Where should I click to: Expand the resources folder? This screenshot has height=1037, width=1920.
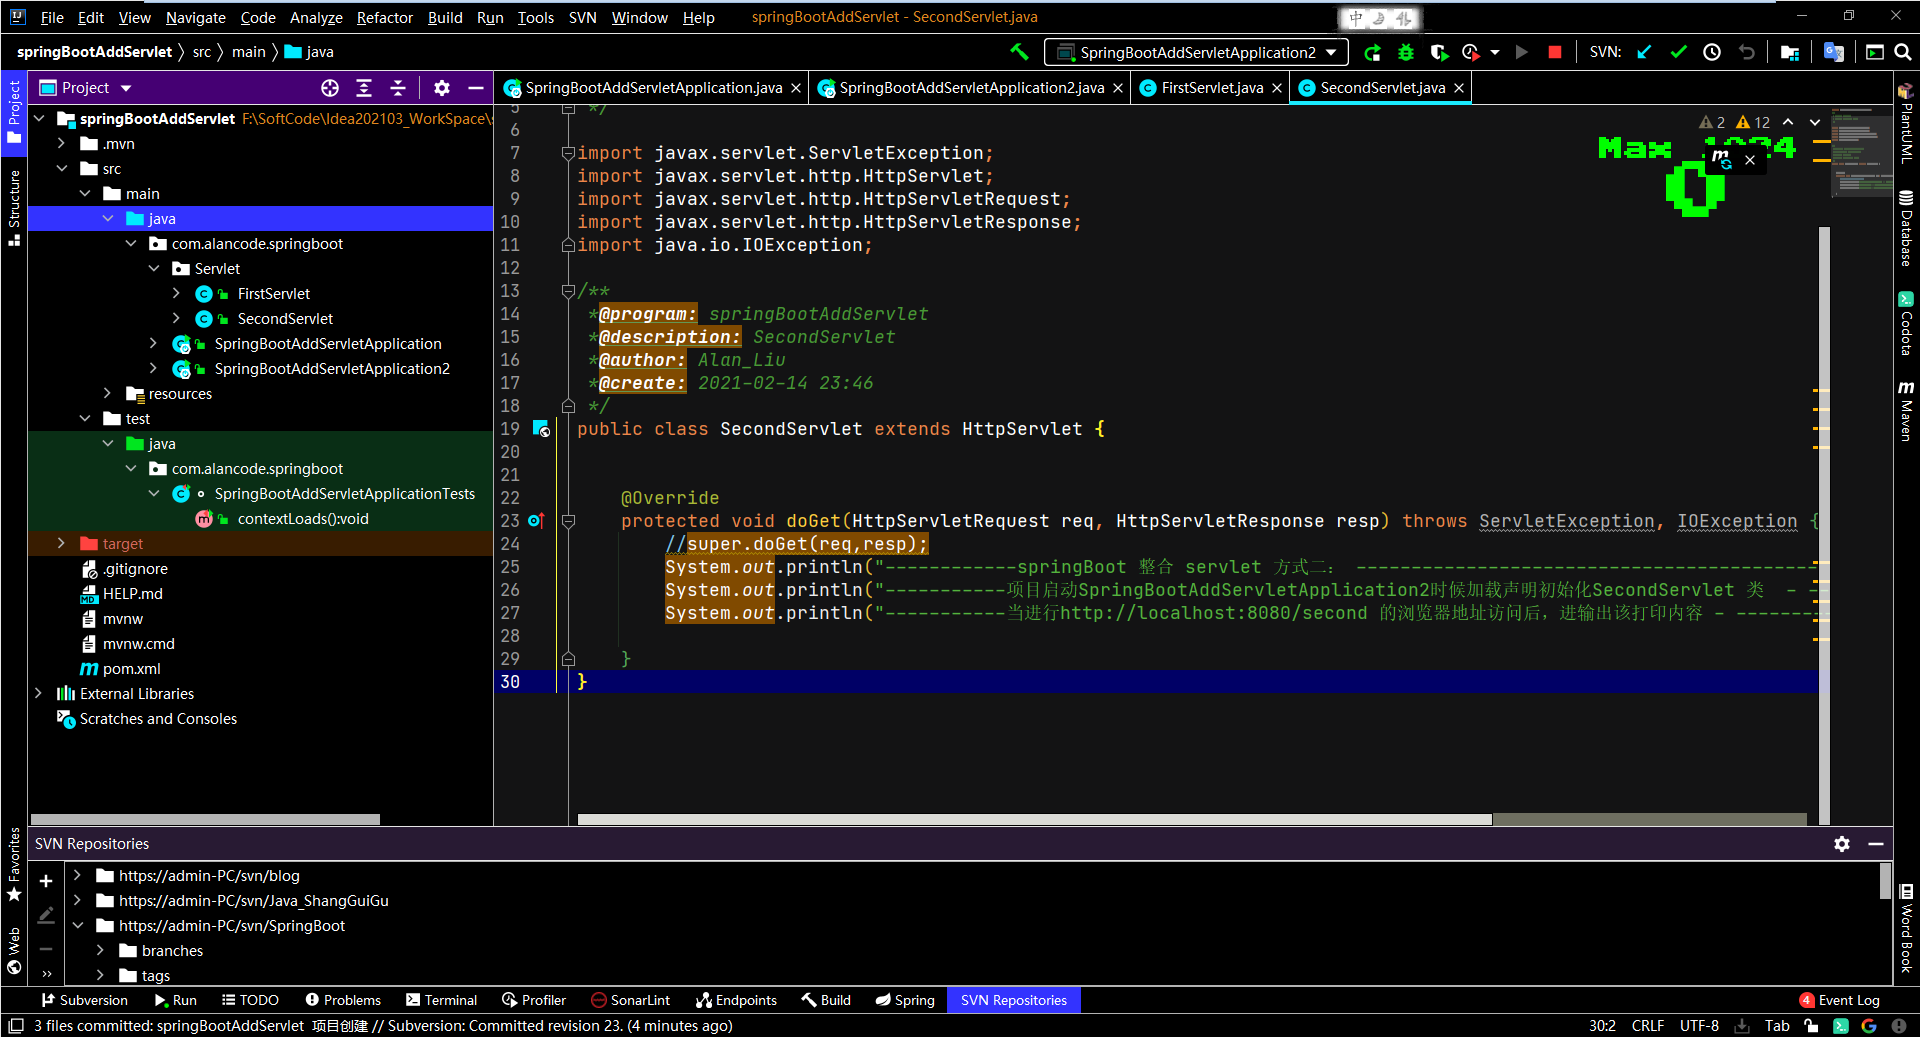pos(107,394)
